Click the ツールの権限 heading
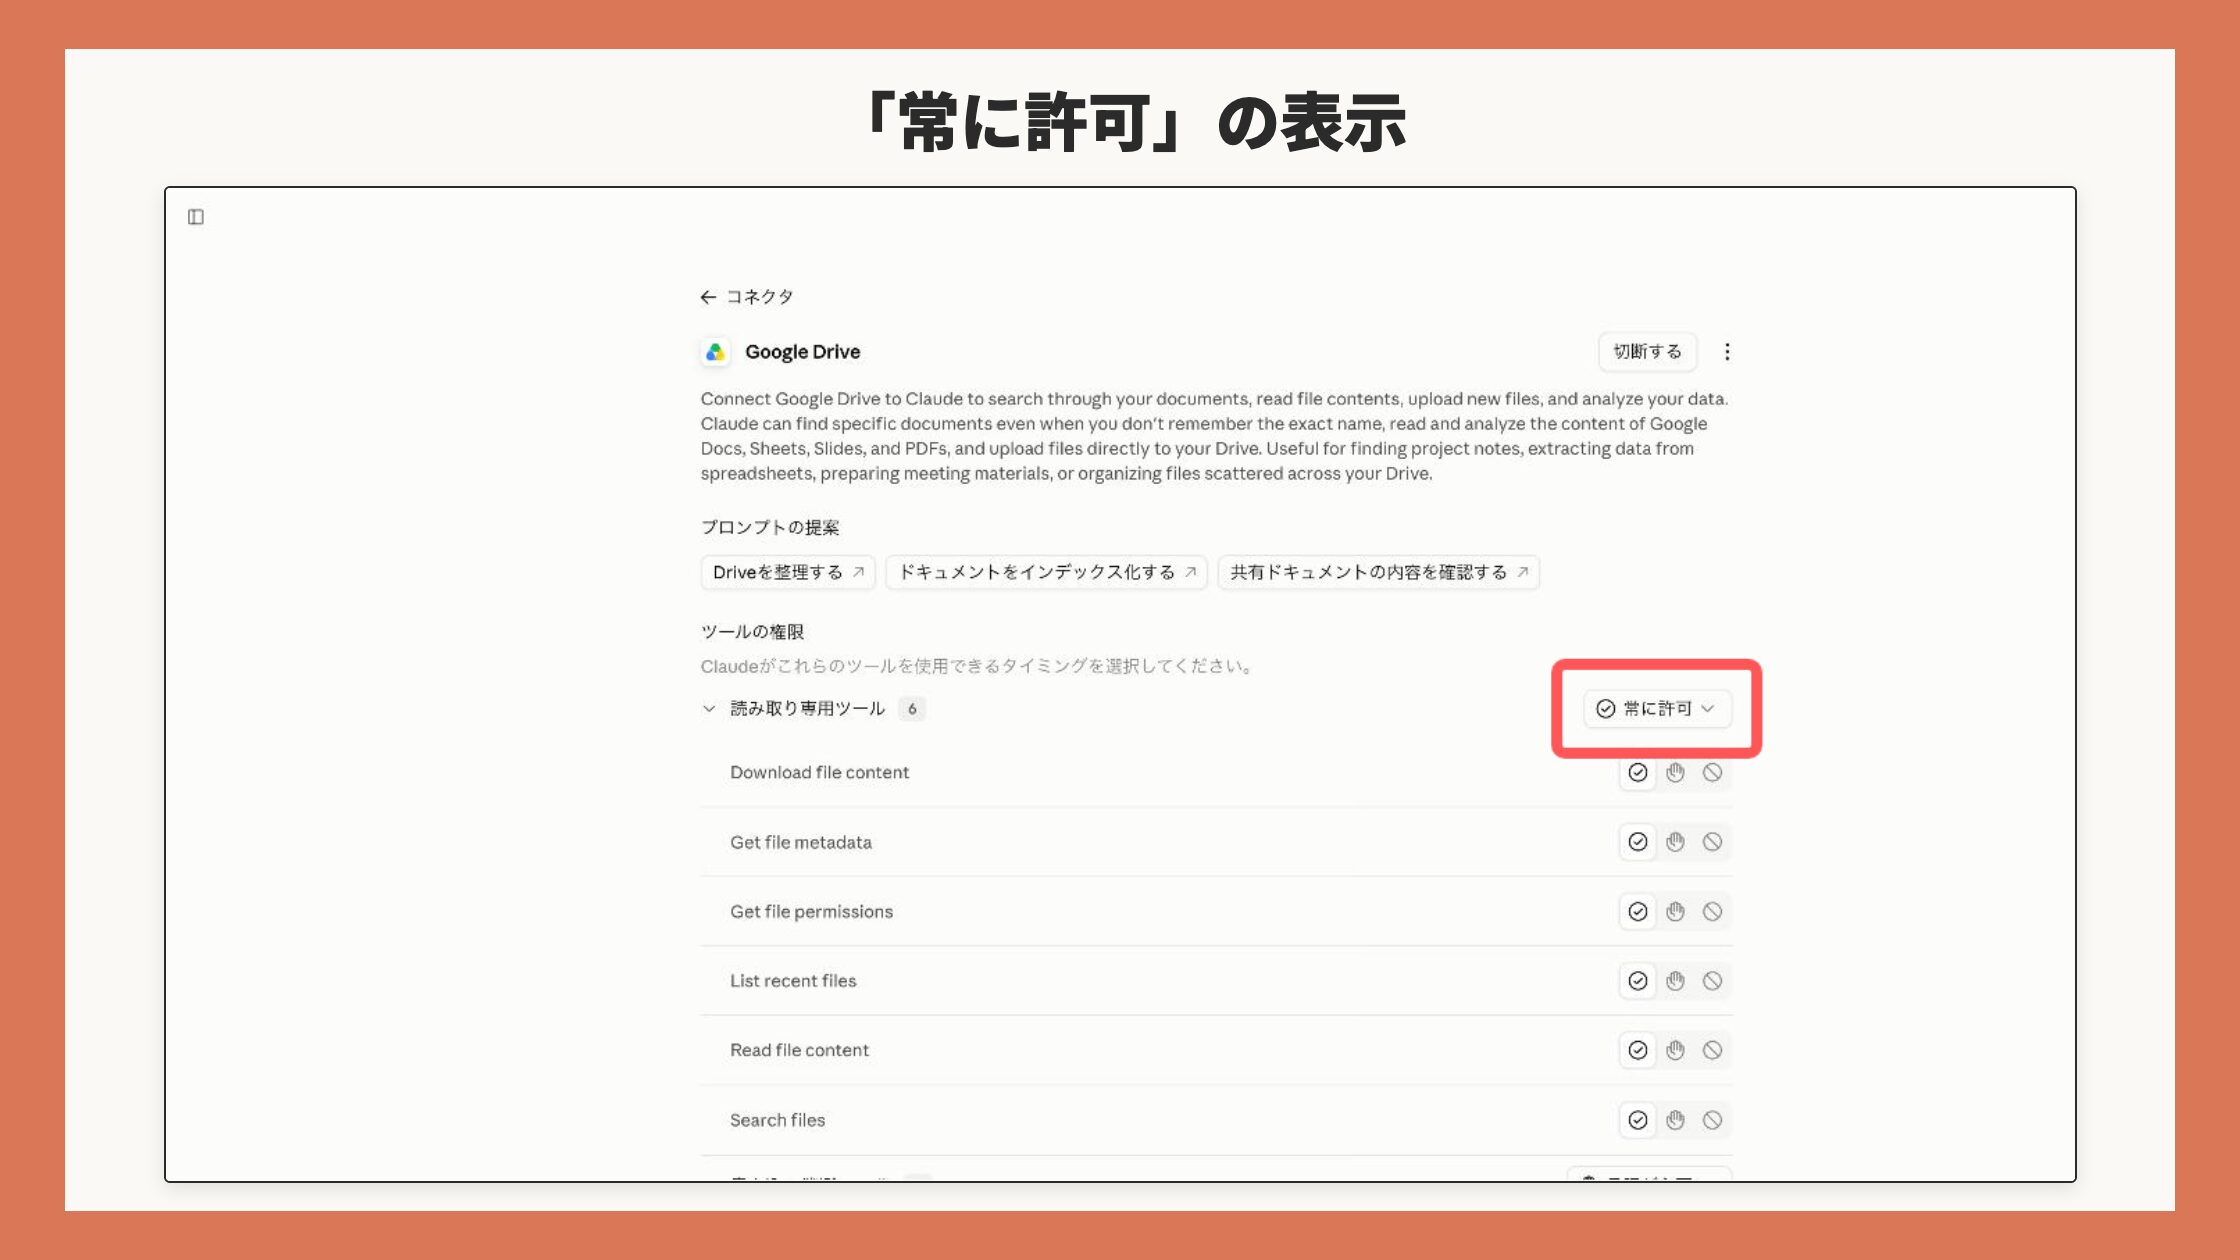The height and width of the screenshot is (1260, 2240). click(752, 632)
